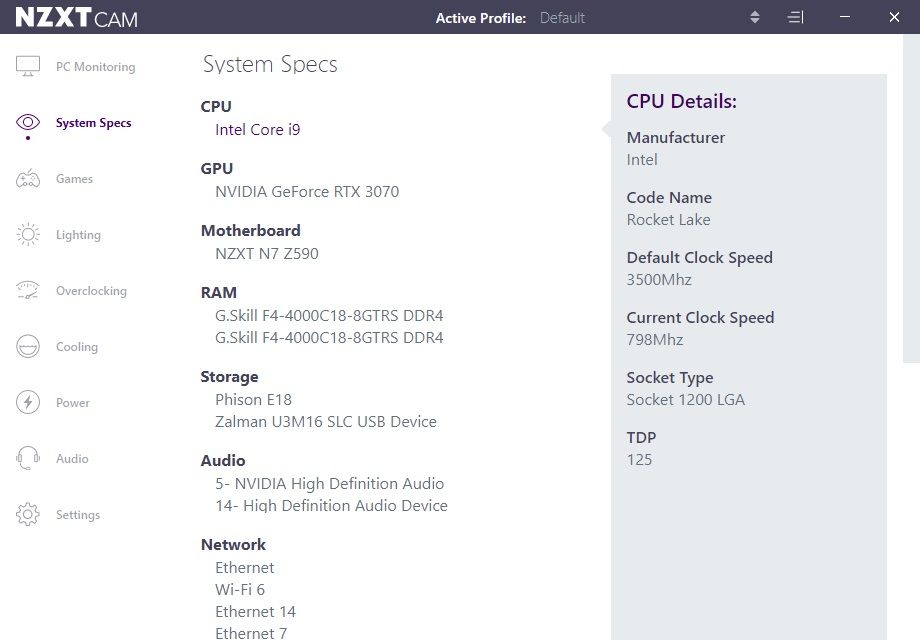
Task: Select NZXT N7 Z590 motherboard entry
Action: (267, 253)
